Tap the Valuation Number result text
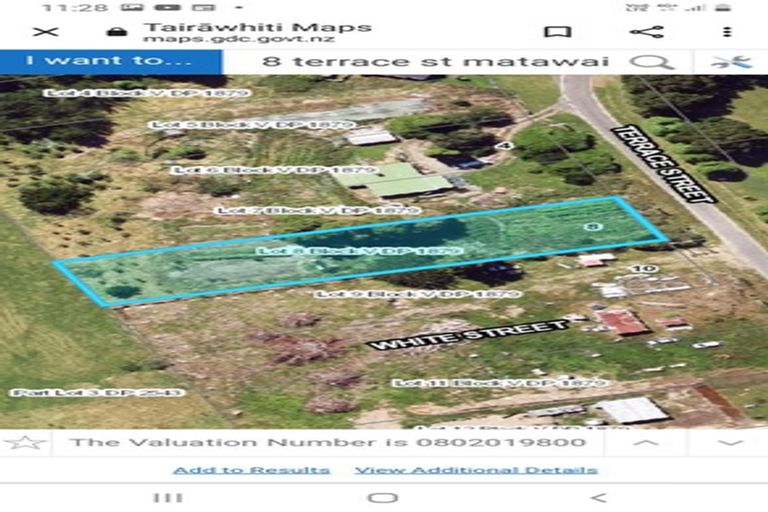The width and height of the screenshot is (768, 512). (x=328, y=442)
